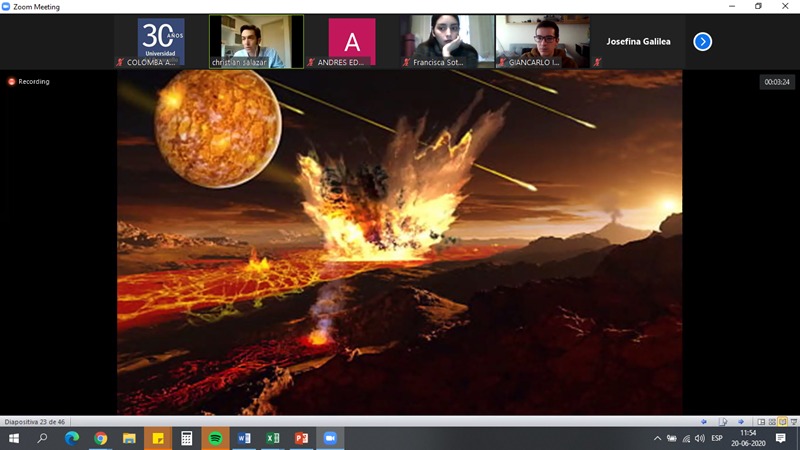This screenshot has width=800, height=450.
Task: Click muted mic icon on COLOMBA A... tile
Action: pos(120,62)
